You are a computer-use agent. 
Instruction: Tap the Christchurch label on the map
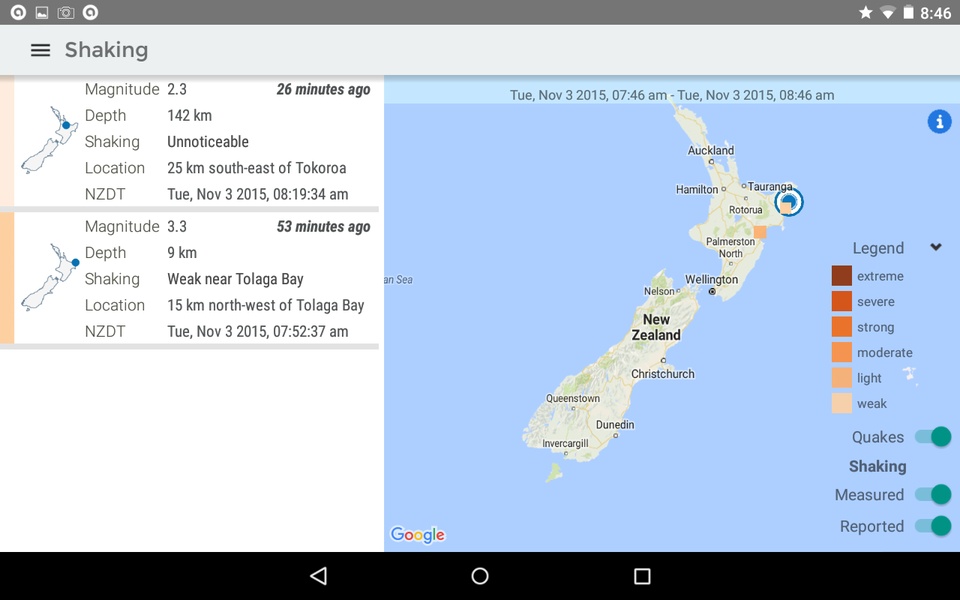pyautogui.click(x=663, y=373)
